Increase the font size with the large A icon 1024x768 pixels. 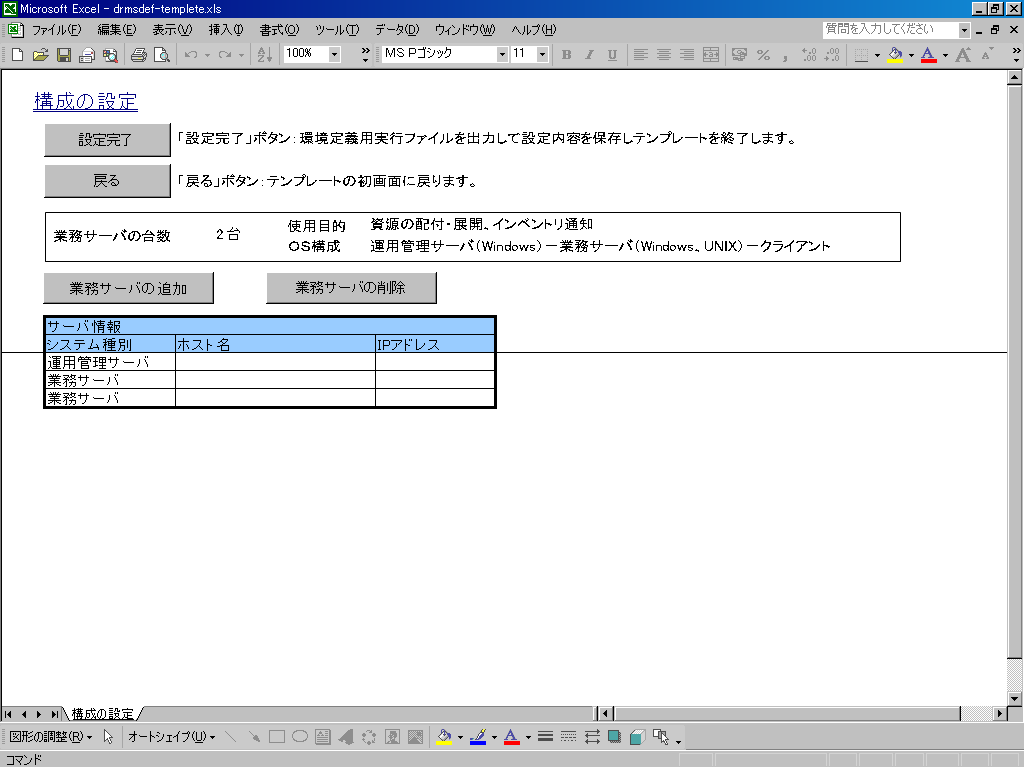tap(963, 55)
